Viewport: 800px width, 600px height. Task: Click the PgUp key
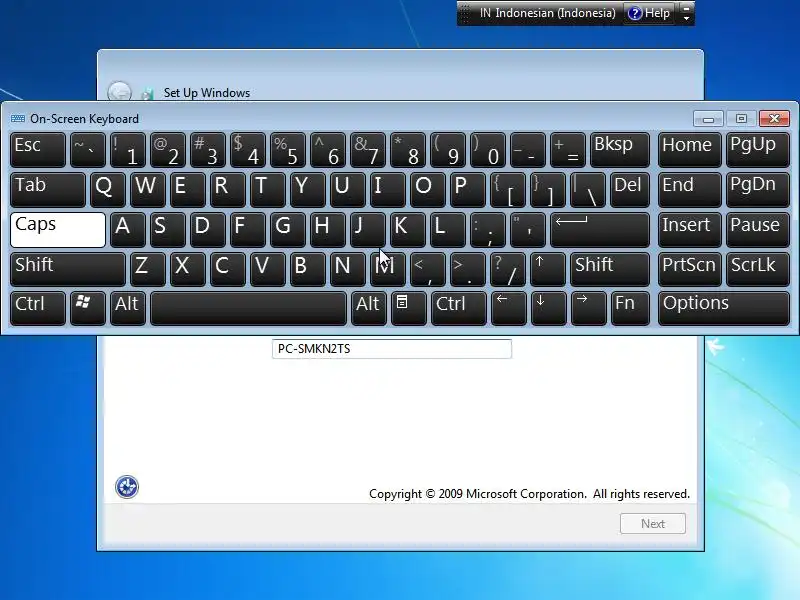point(758,150)
